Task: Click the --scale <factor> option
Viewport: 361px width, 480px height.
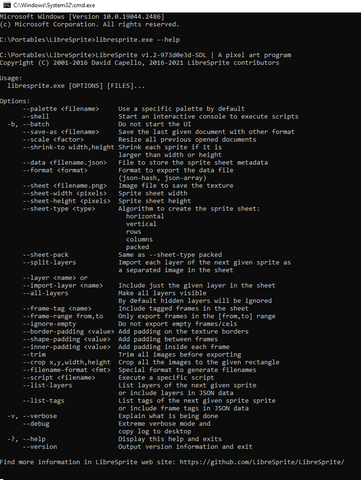Action: click(x=53, y=139)
